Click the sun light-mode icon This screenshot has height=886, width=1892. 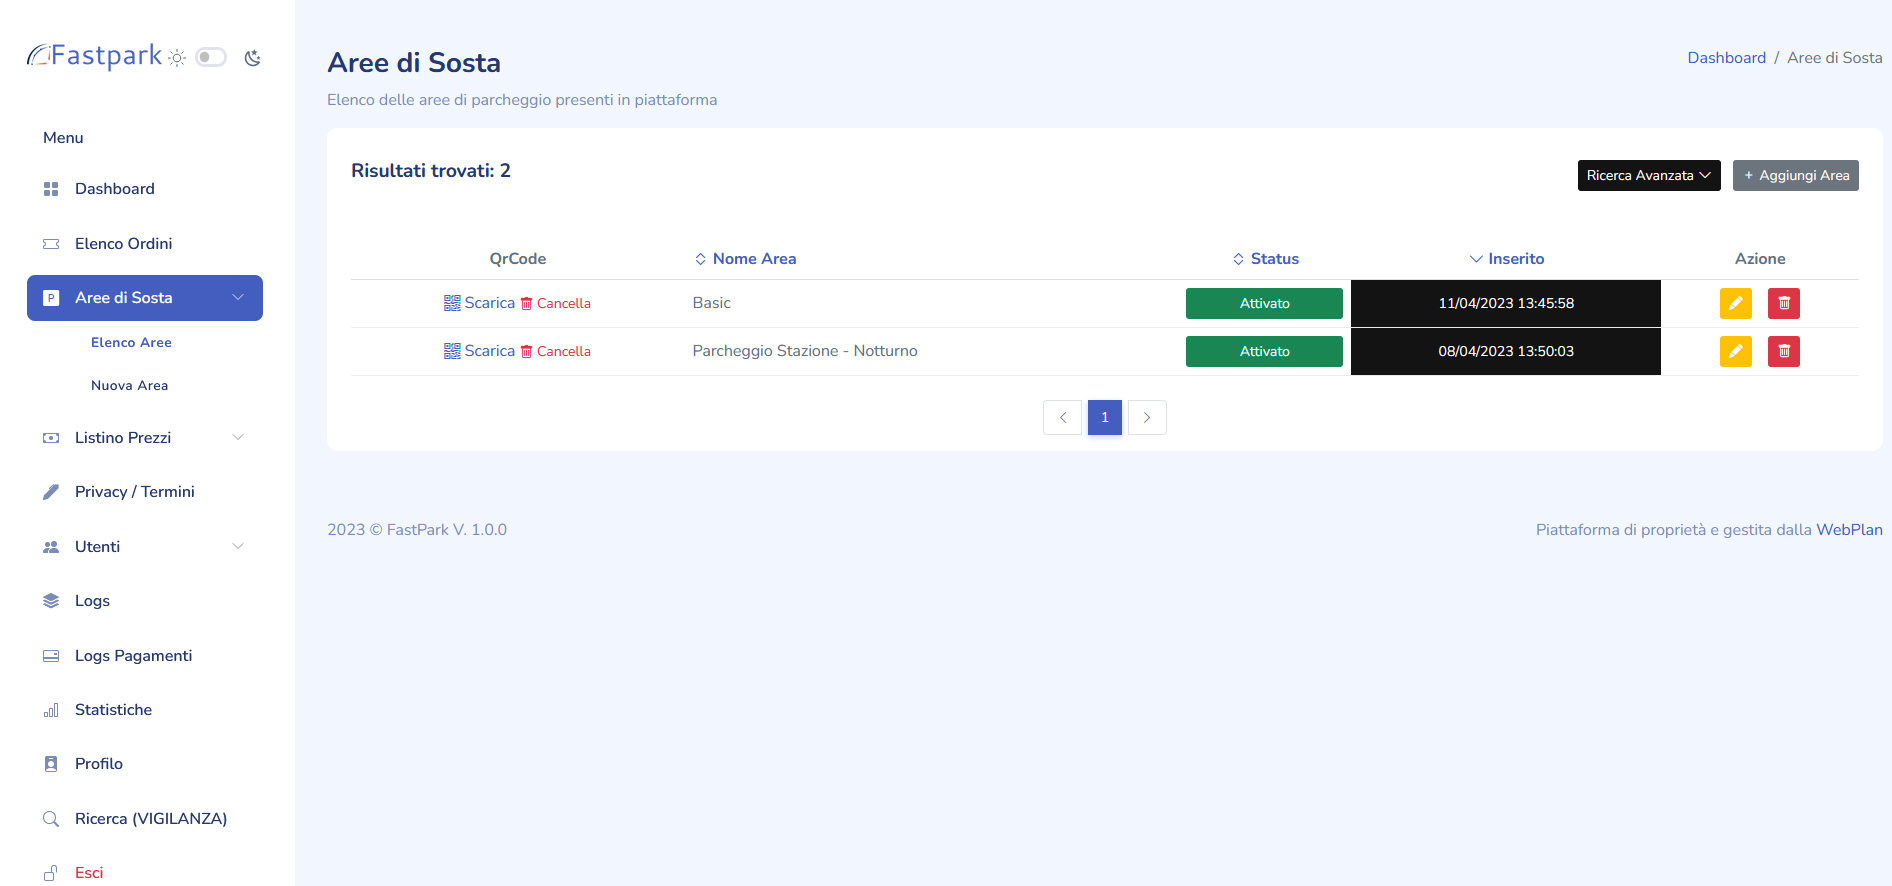pos(177,58)
